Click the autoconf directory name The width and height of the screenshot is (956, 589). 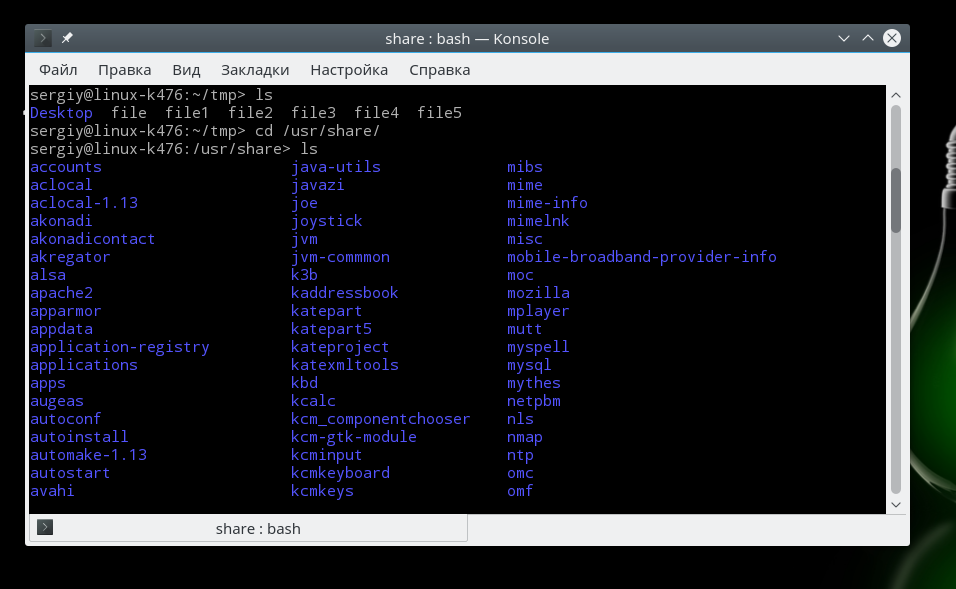tap(66, 419)
